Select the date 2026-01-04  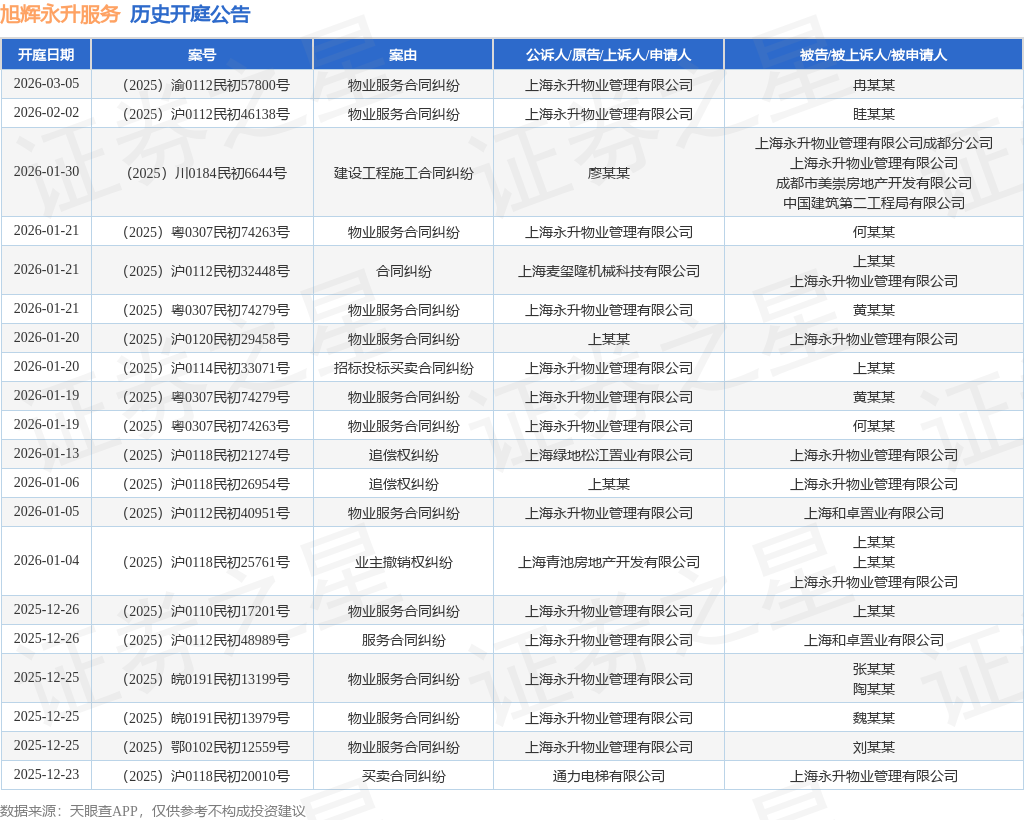pos(46,560)
